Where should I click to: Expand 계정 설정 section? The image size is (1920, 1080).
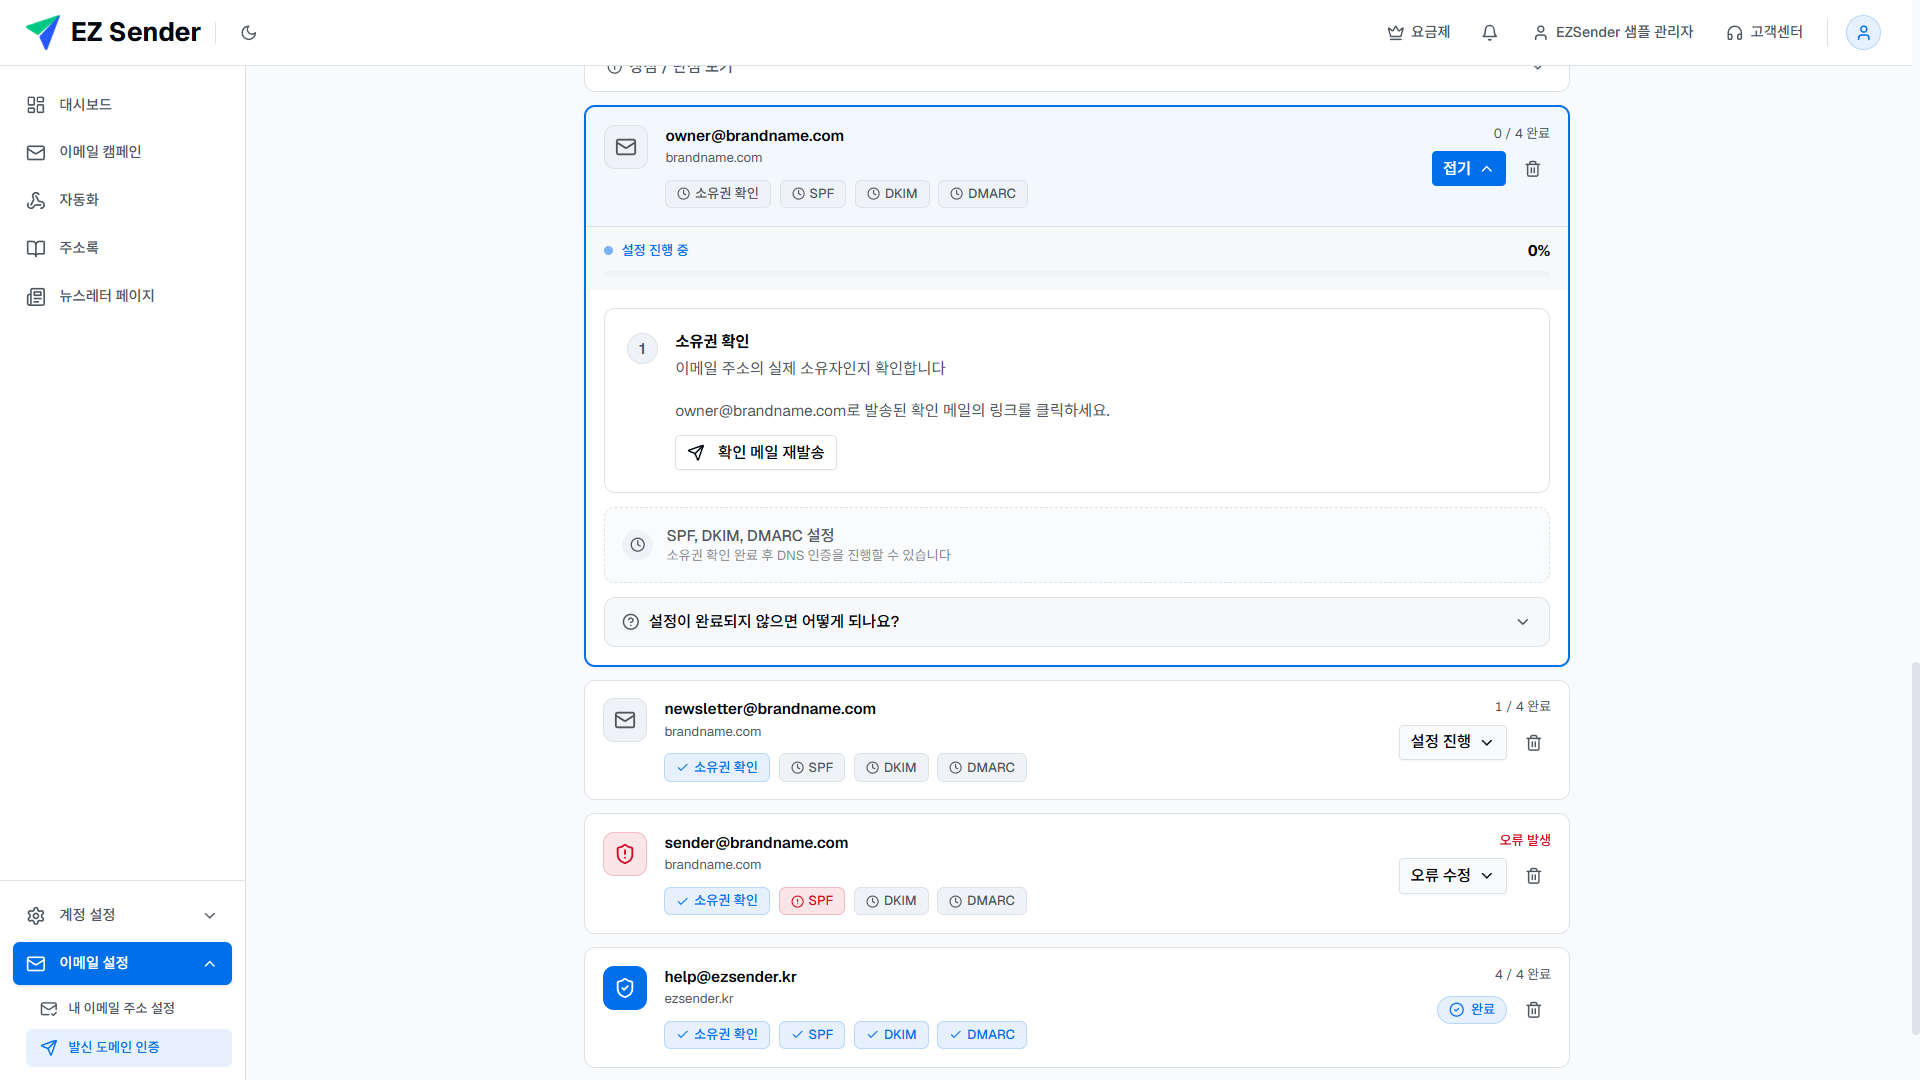(122, 915)
